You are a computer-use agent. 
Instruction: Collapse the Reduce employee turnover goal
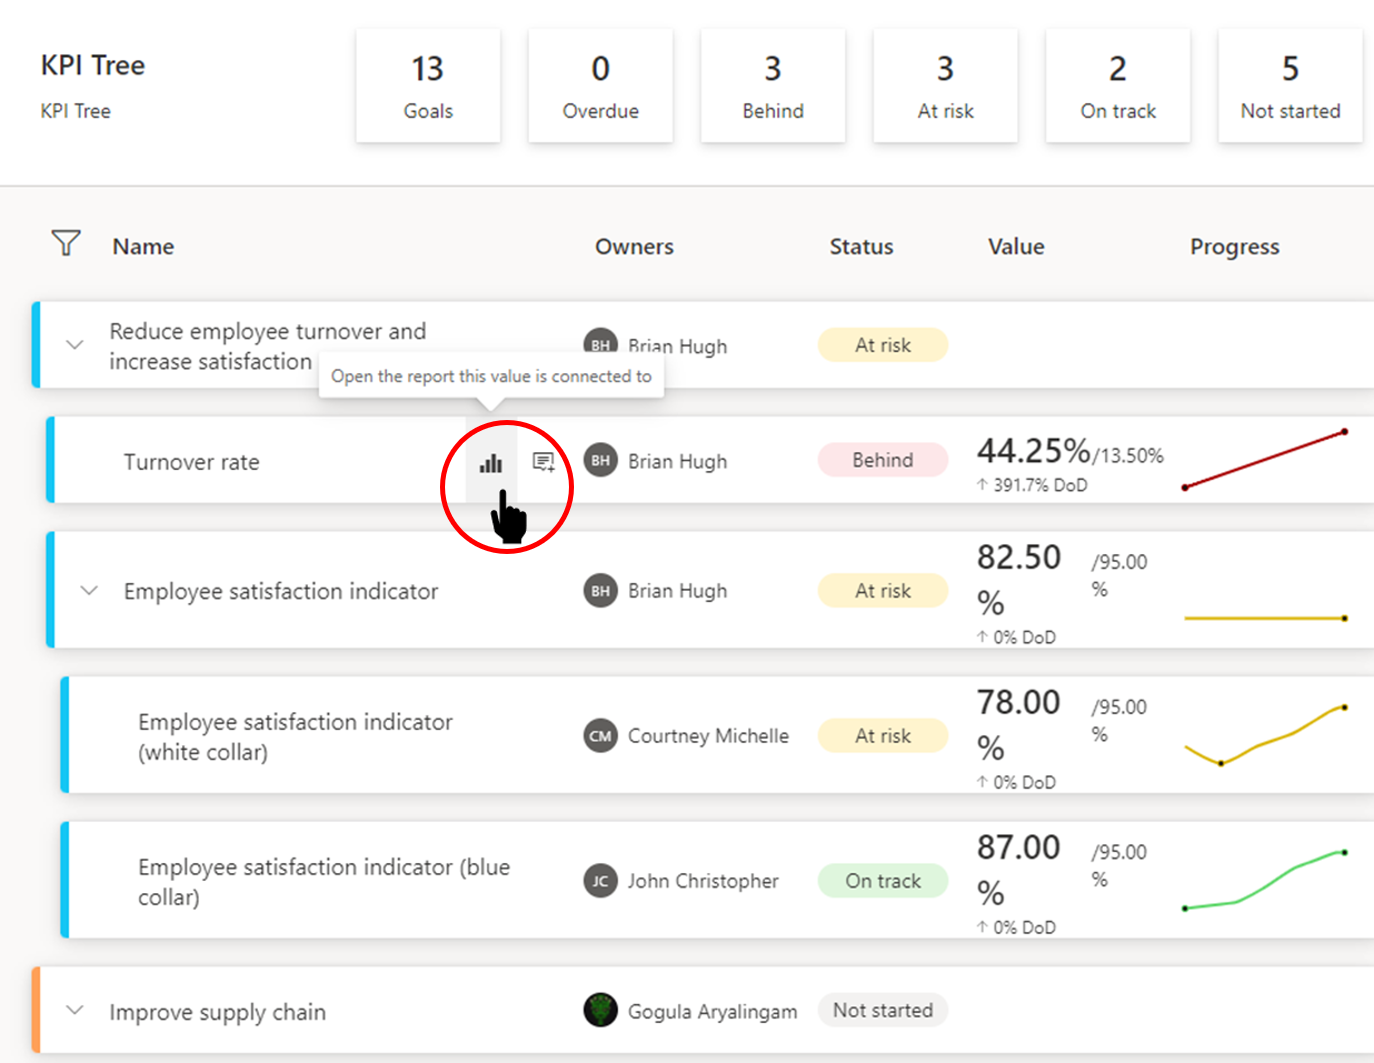74,344
